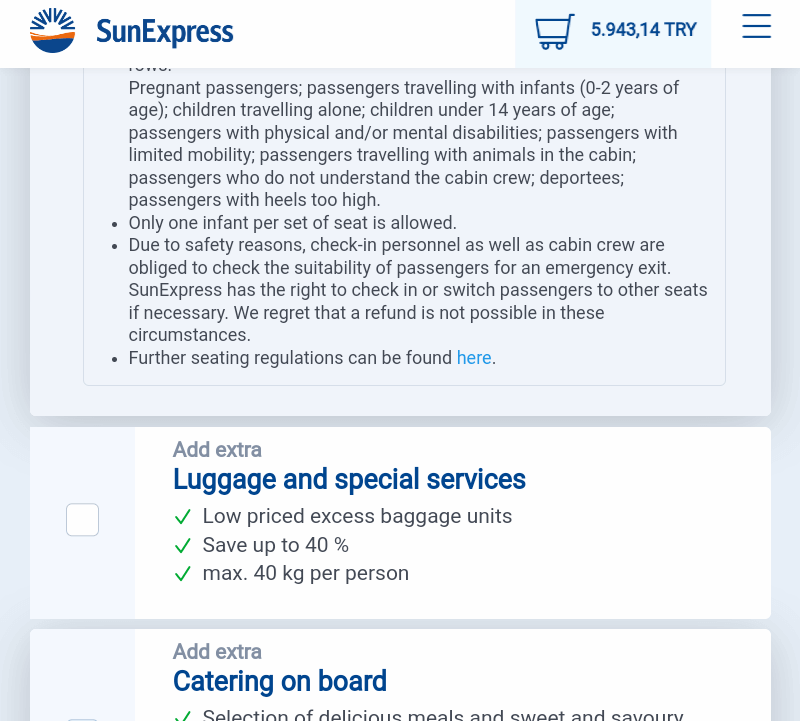Select "Add extra" label above Luggage heading
The image size is (800, 721).
[x=217, y=450]
